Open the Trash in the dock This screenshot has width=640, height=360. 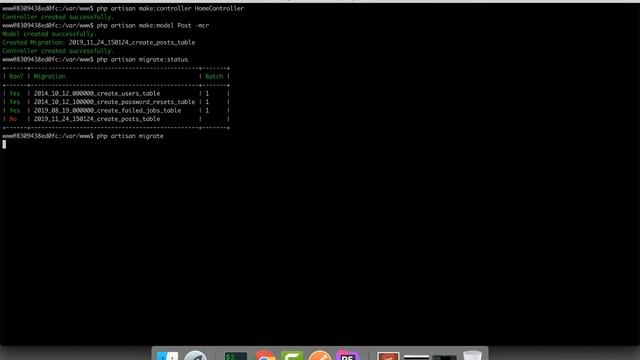point(472,356)
